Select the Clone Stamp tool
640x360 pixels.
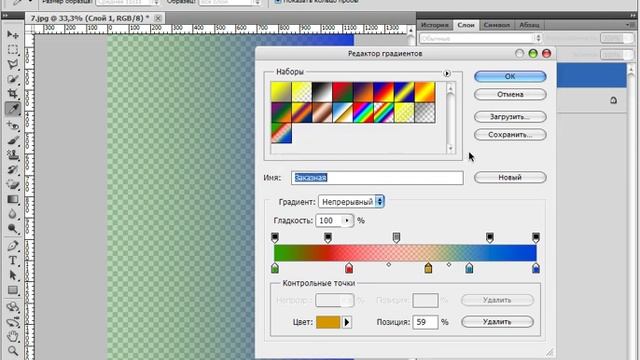click(x=13, y=155)
